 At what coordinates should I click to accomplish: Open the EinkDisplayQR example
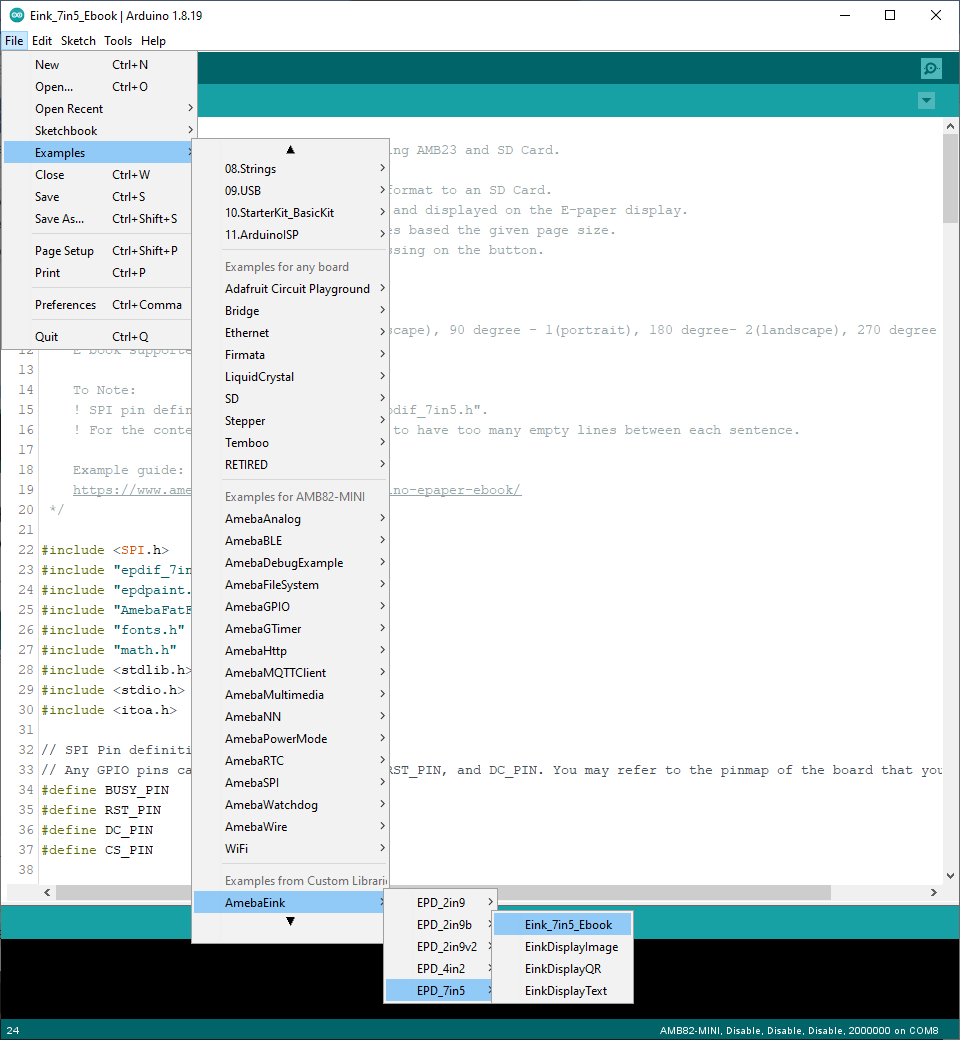[x=562, y=969]
